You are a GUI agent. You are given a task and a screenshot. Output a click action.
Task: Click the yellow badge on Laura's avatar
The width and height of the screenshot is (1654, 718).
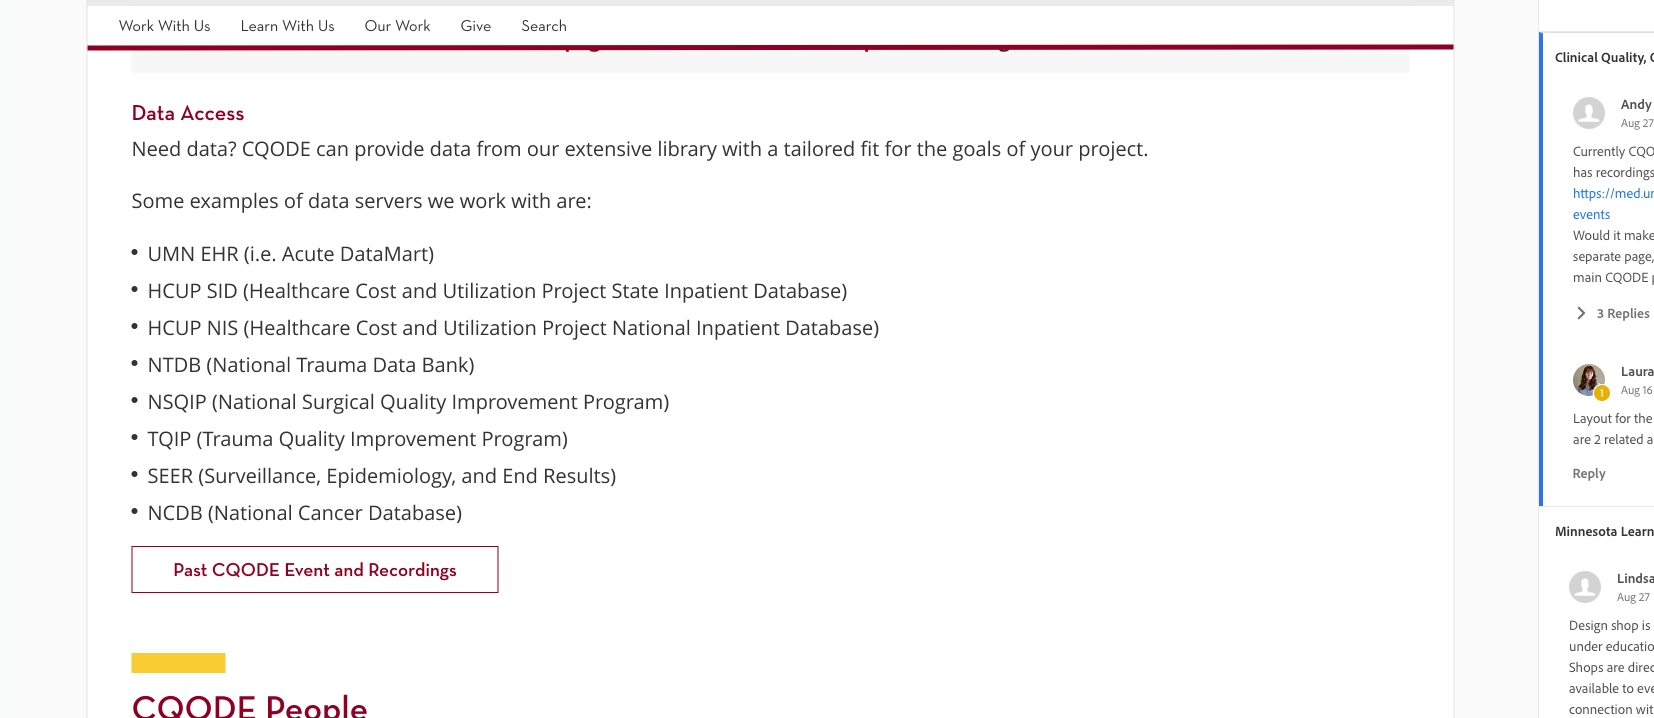coord(1601,393)
